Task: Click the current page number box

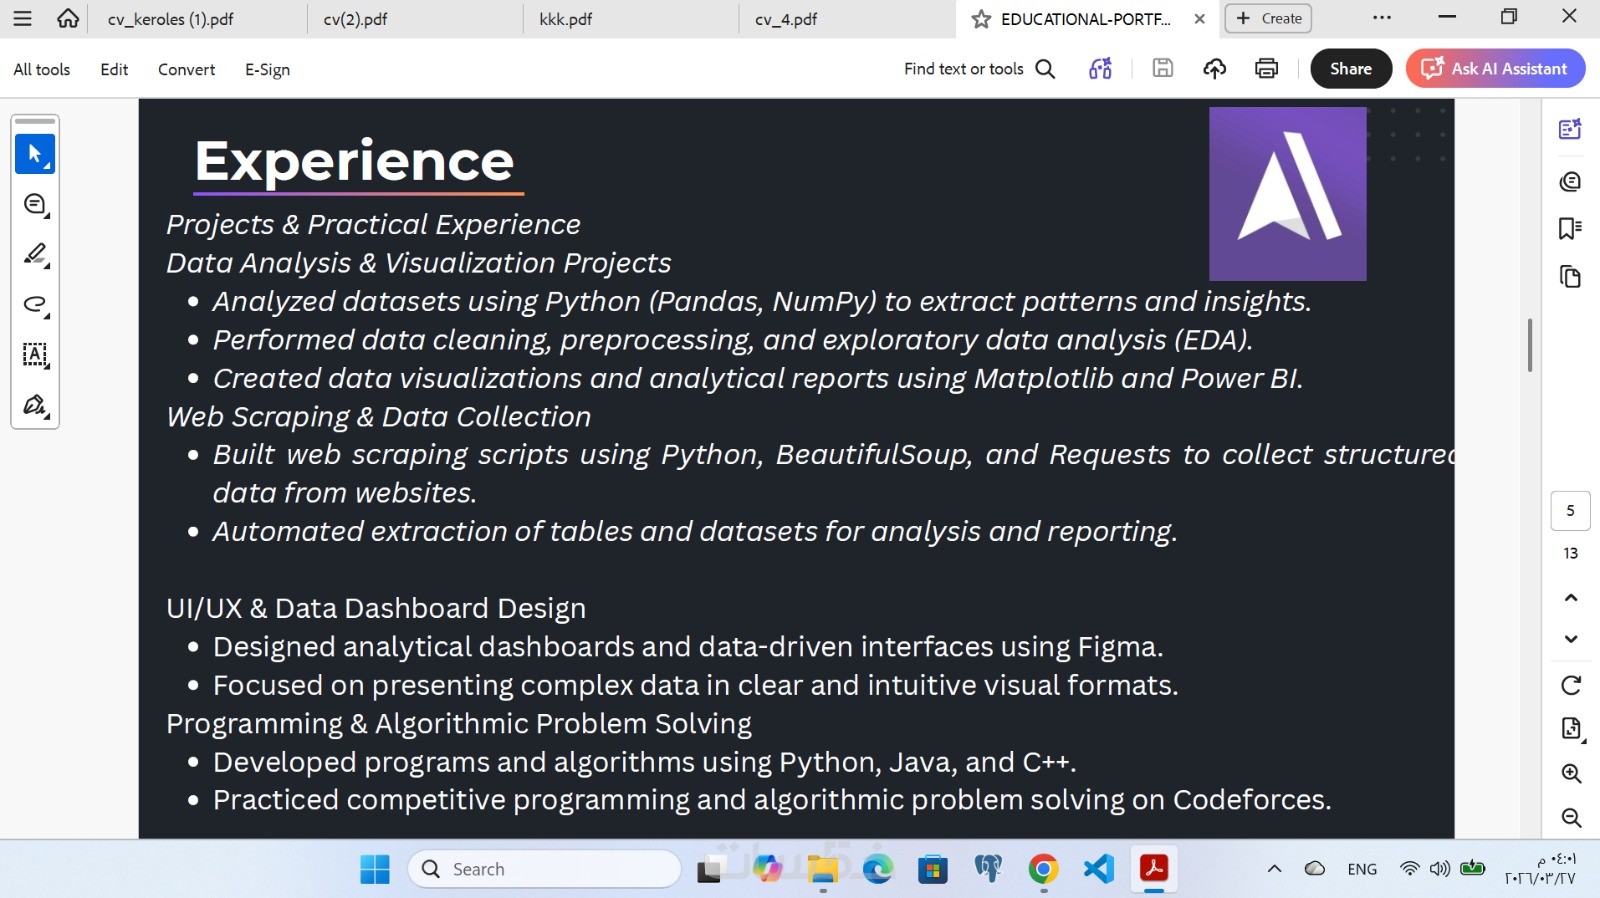Action: (1570, 511)
